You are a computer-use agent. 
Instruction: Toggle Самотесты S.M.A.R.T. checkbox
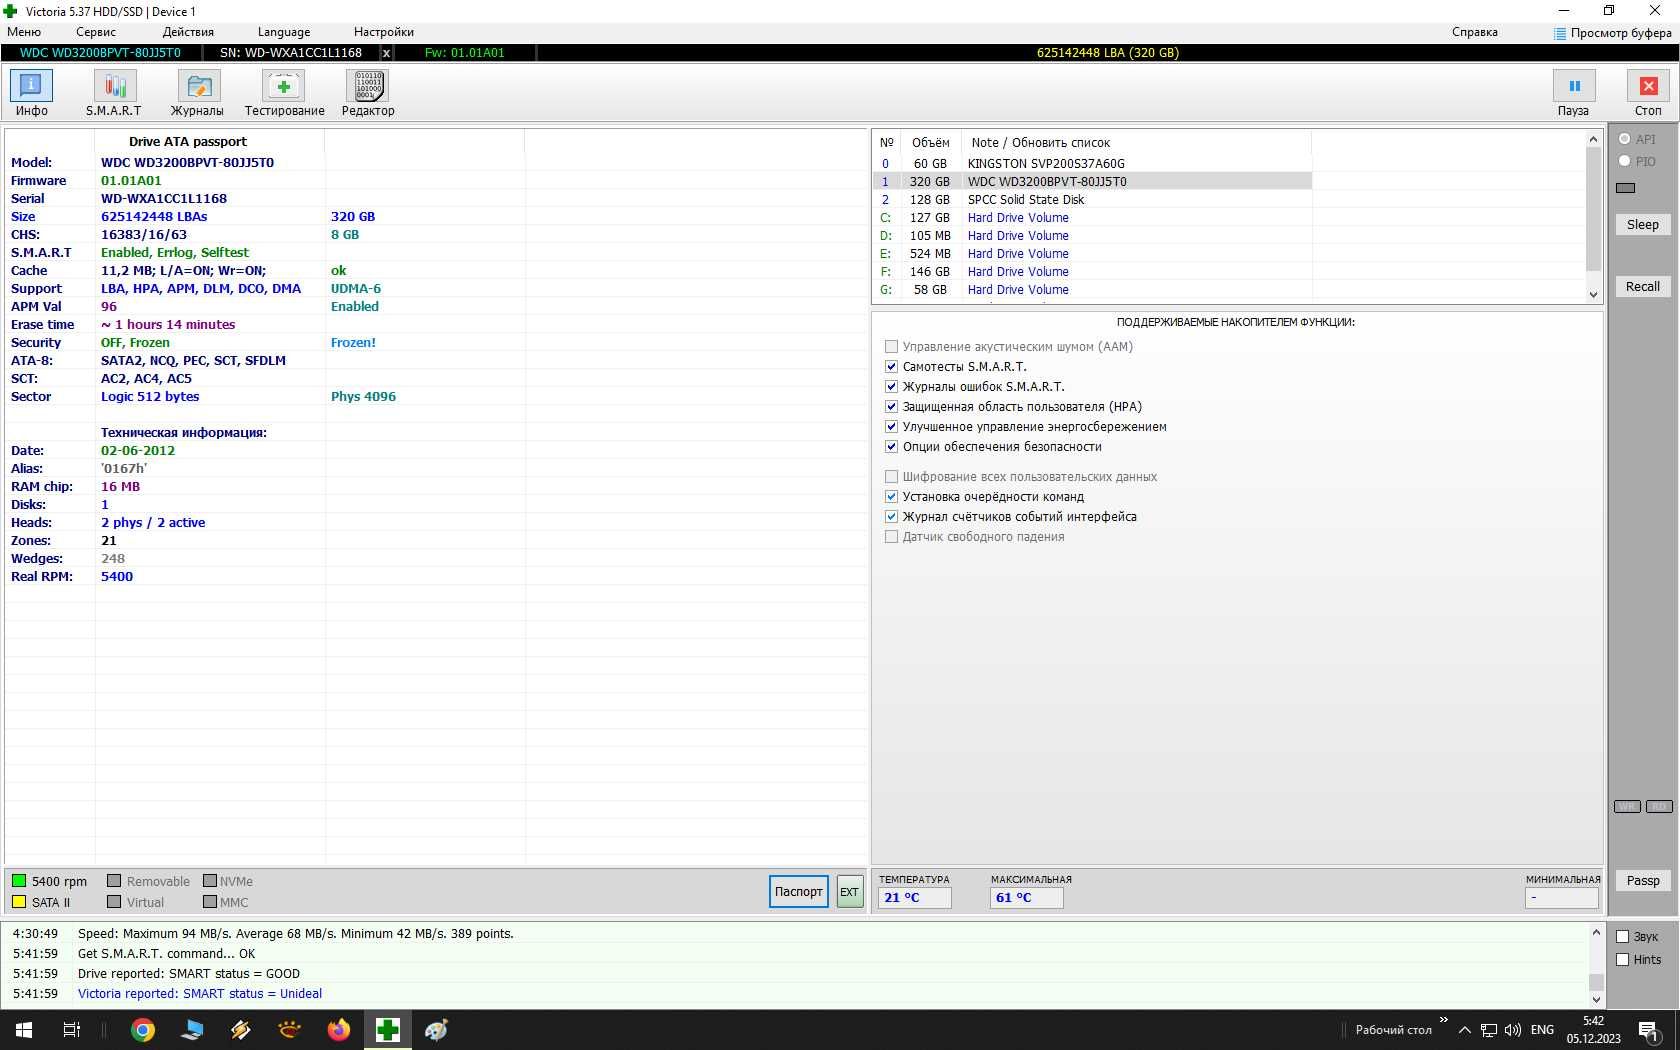coord(891,367)
